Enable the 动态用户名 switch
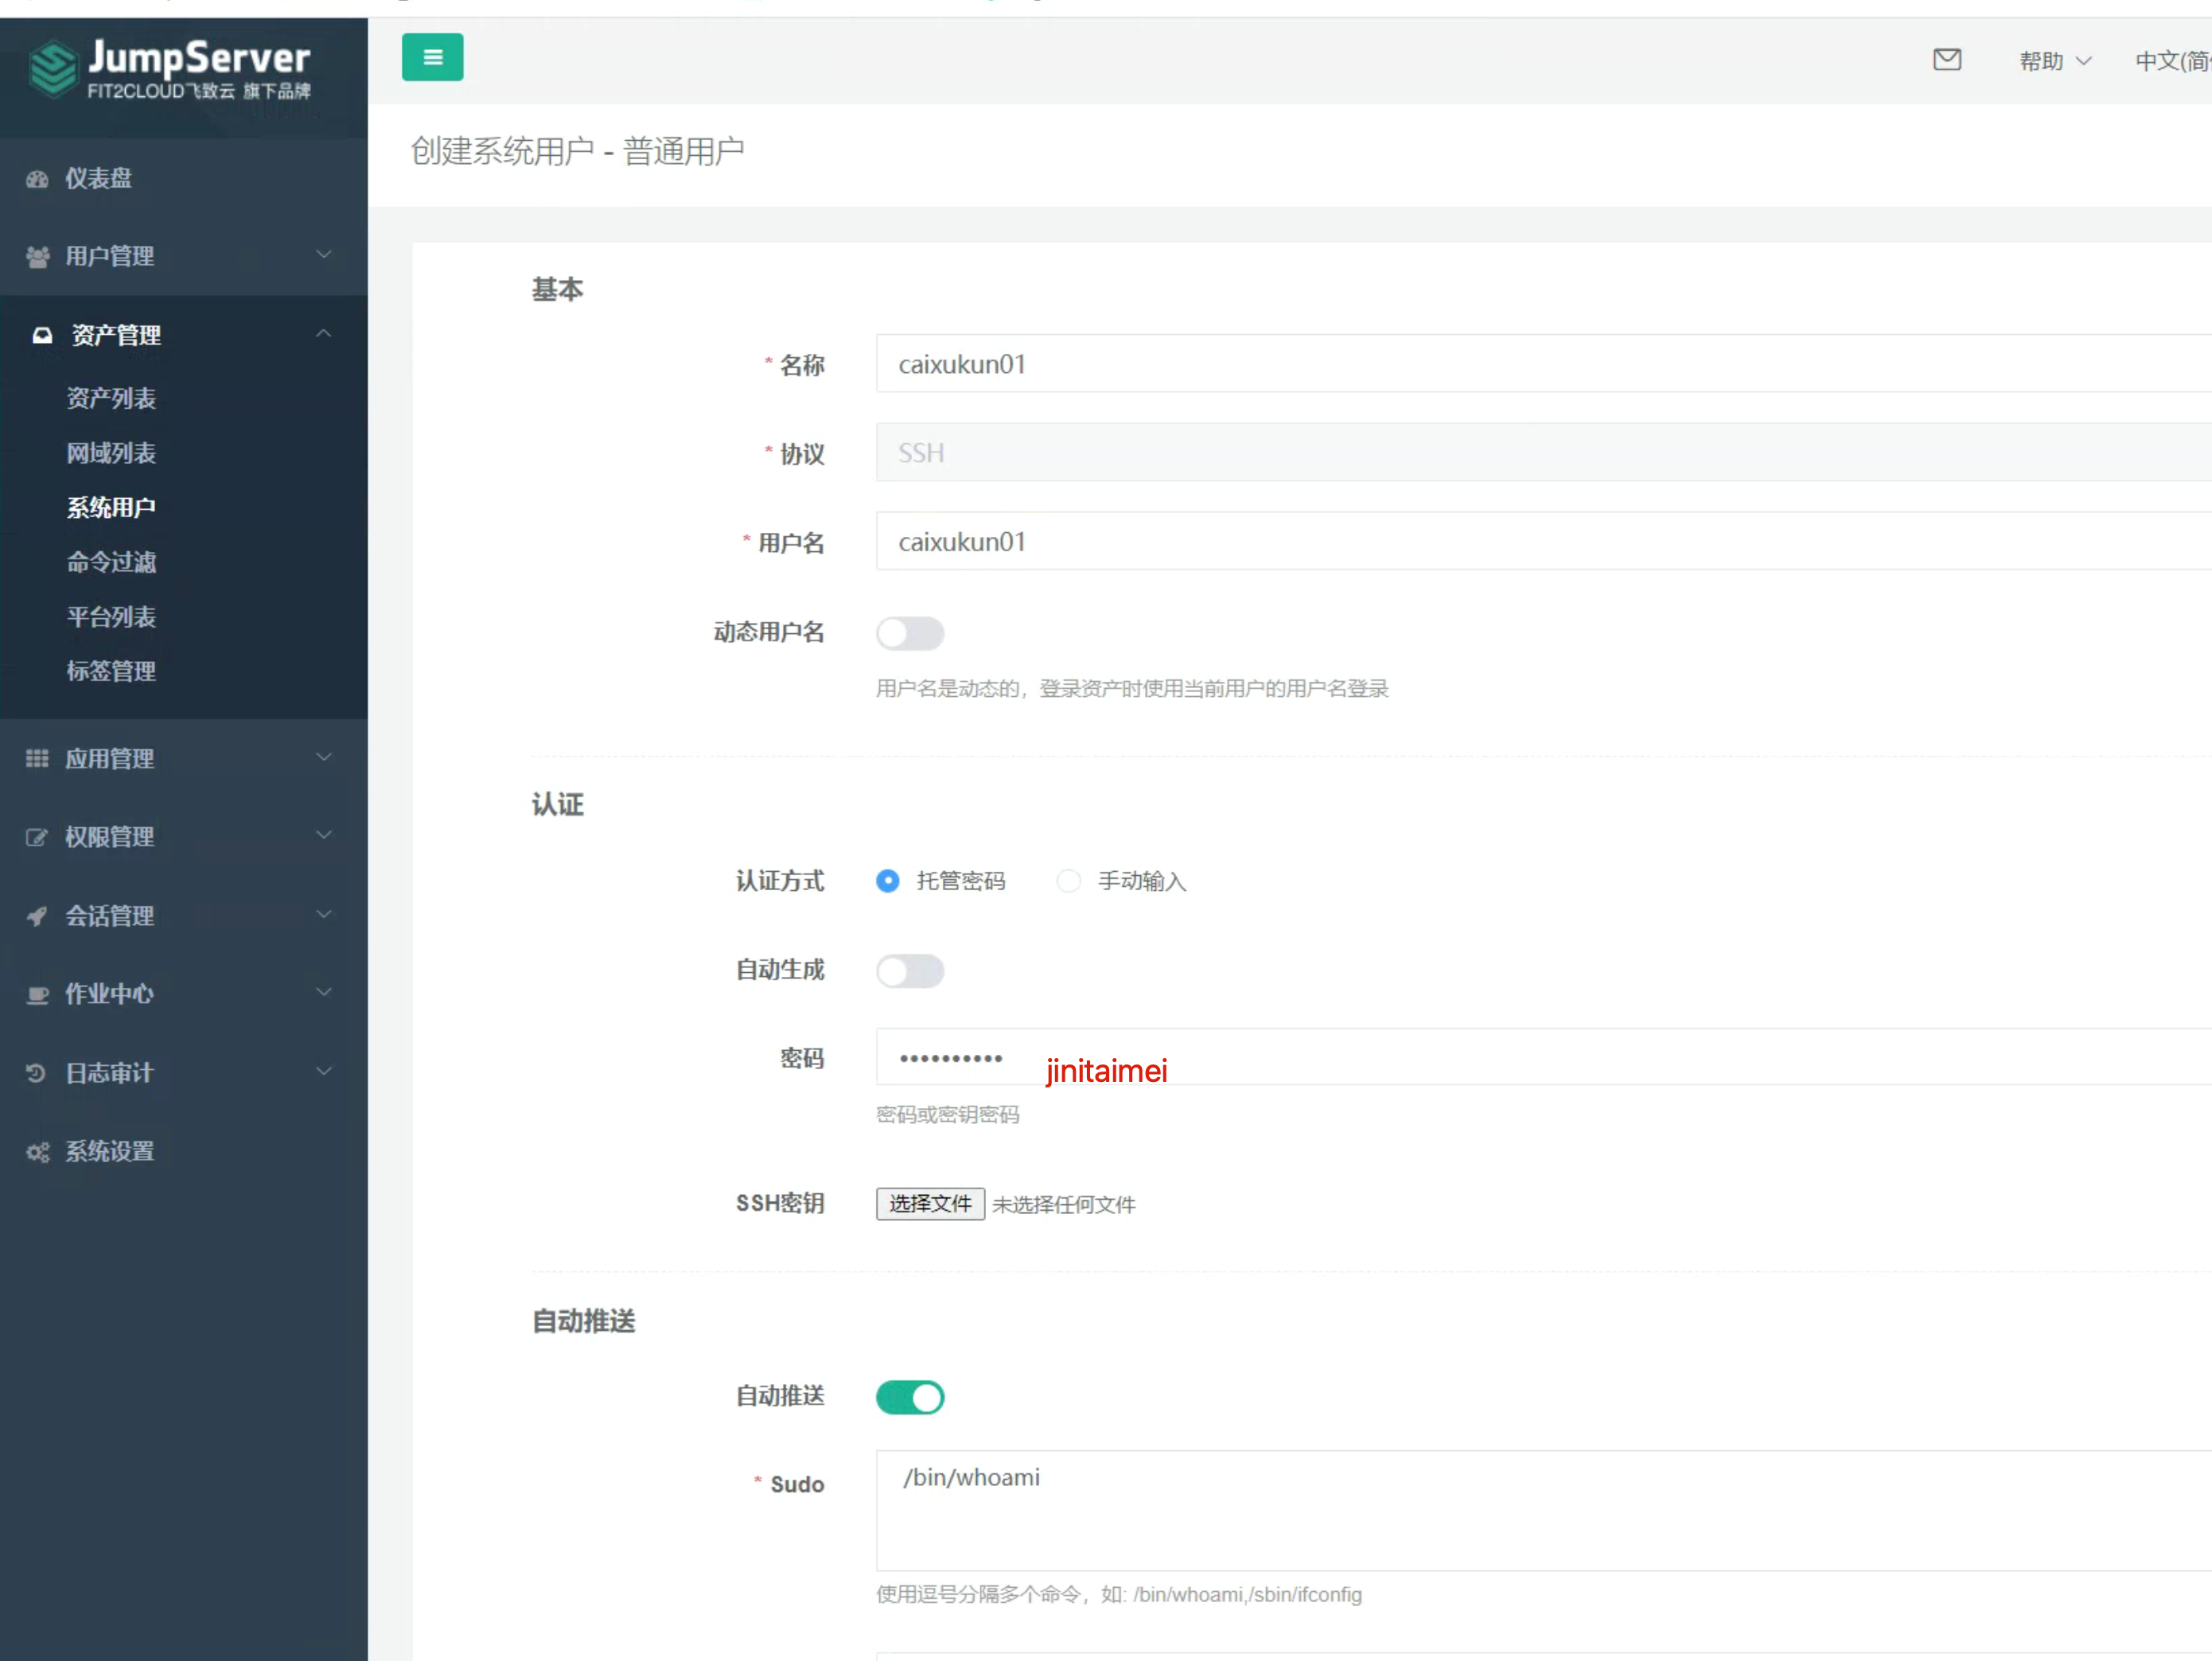 click(909, 633)
